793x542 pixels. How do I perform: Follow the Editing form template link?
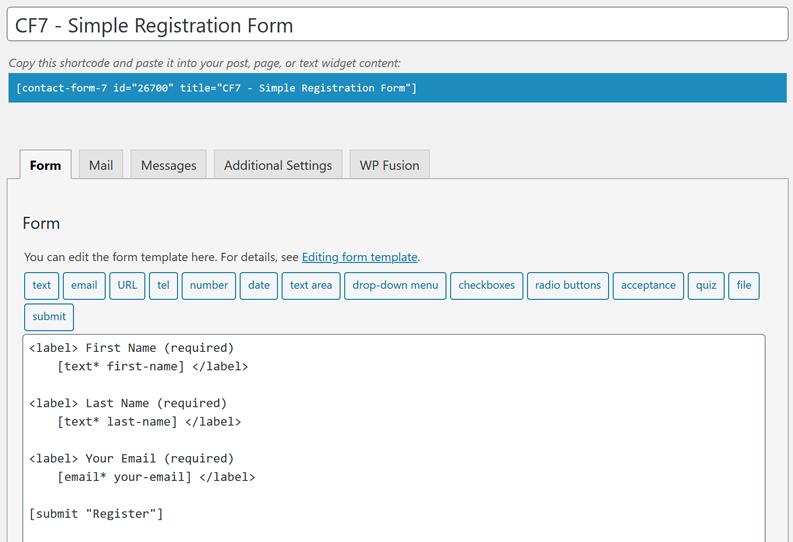pyautogui.click(x=360, y=257)
